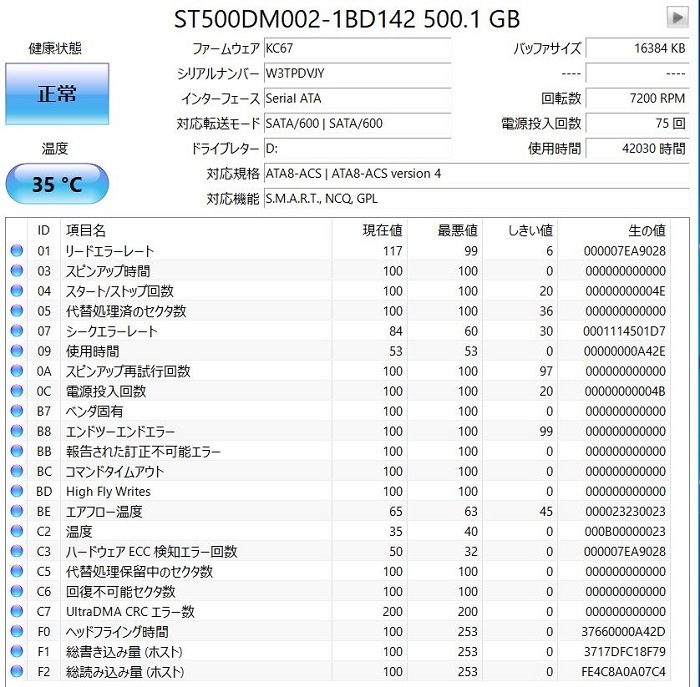Click status dot for row C5 代替処理保留中のセクタ数
Viewport: 700px width, 687px height.
tap(17, 571)
